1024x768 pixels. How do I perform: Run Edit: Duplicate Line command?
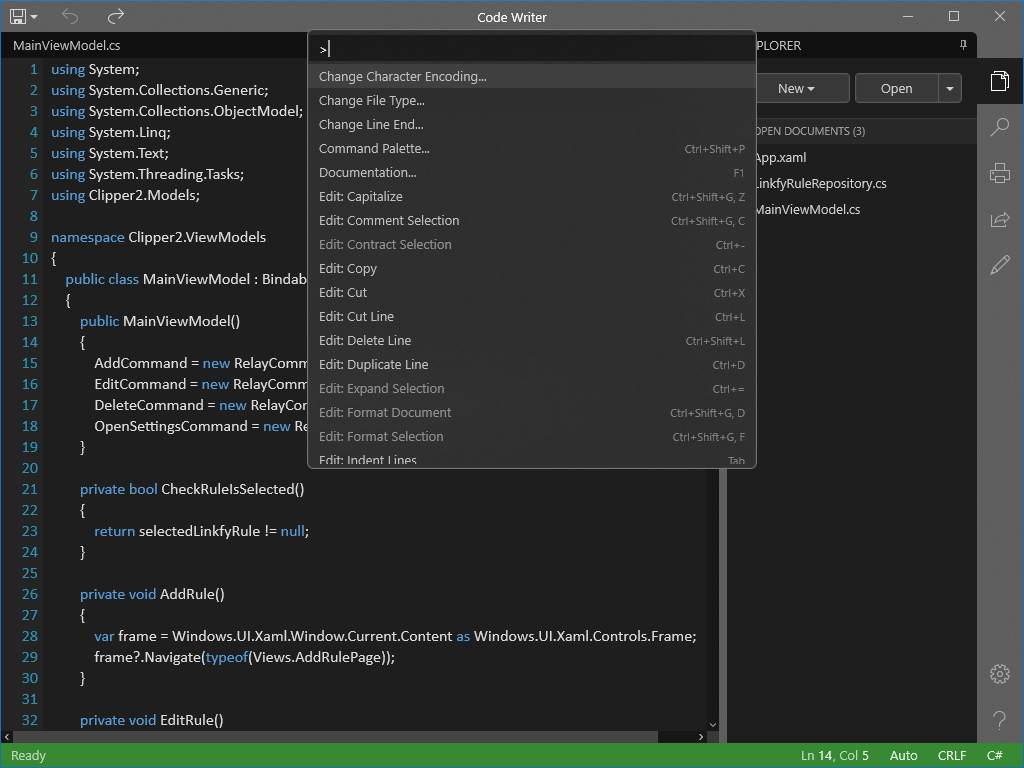[x=532, y=364]
